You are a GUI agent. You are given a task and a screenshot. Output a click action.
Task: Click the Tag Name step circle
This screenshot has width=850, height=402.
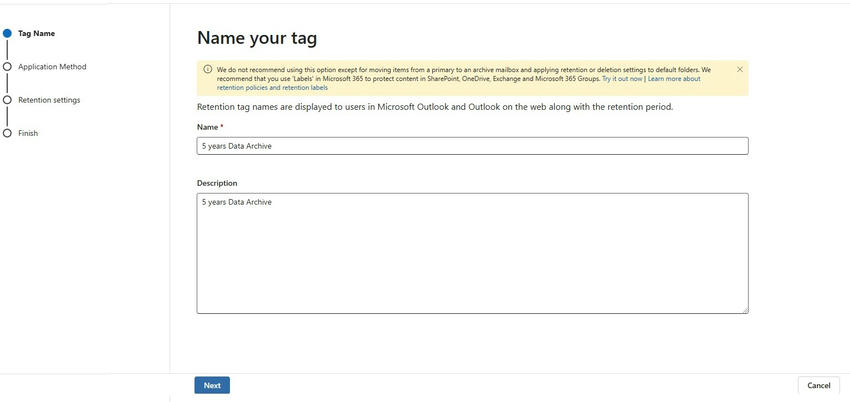pos(8,33)
